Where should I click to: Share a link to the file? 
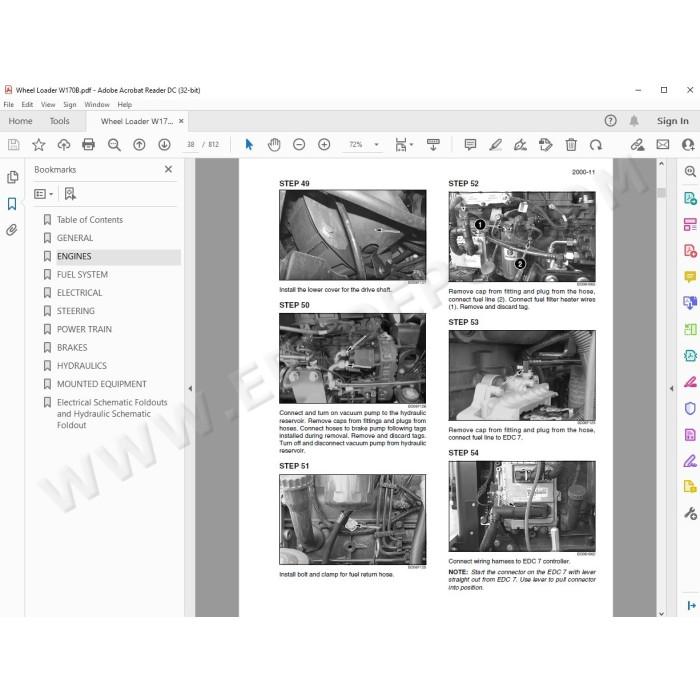[x=638, y=145]
